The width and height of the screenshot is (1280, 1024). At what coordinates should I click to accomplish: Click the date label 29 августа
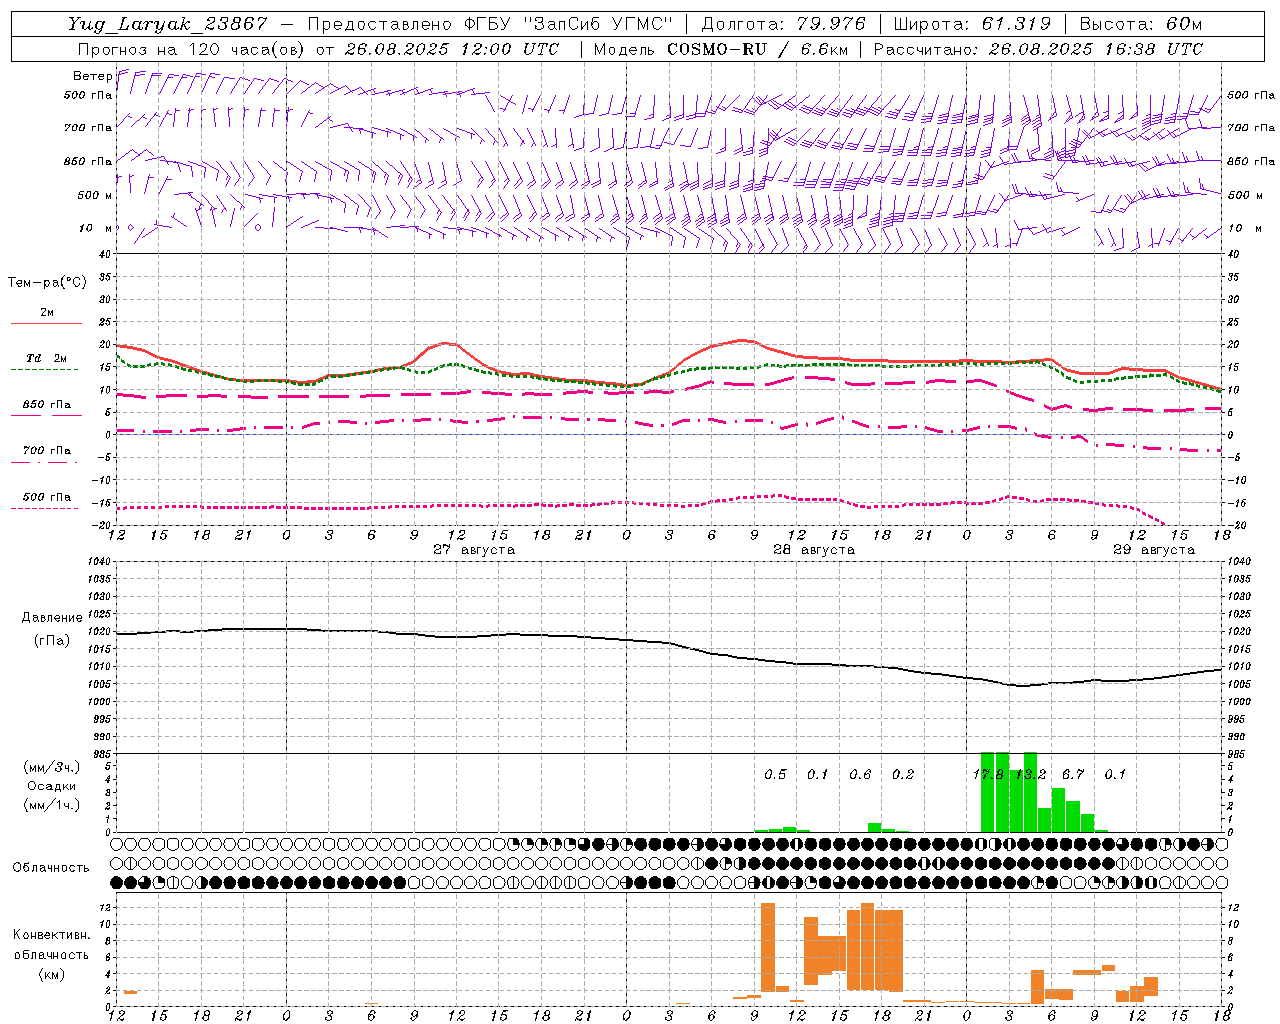[1154, 550]
